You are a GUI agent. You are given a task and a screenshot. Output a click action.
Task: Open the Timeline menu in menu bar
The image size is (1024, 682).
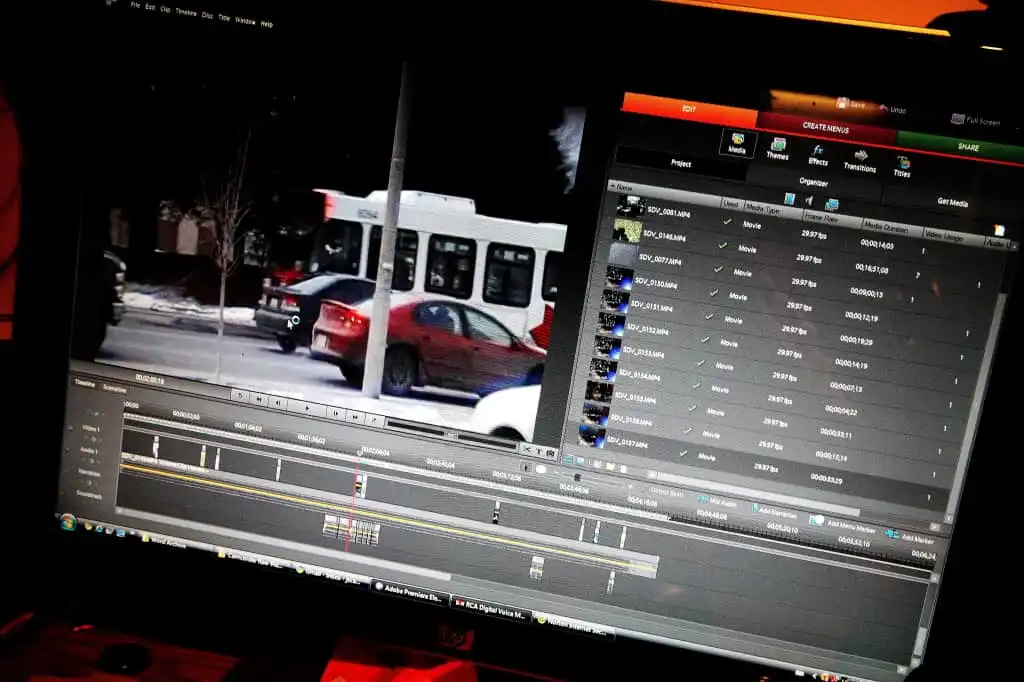186,12
